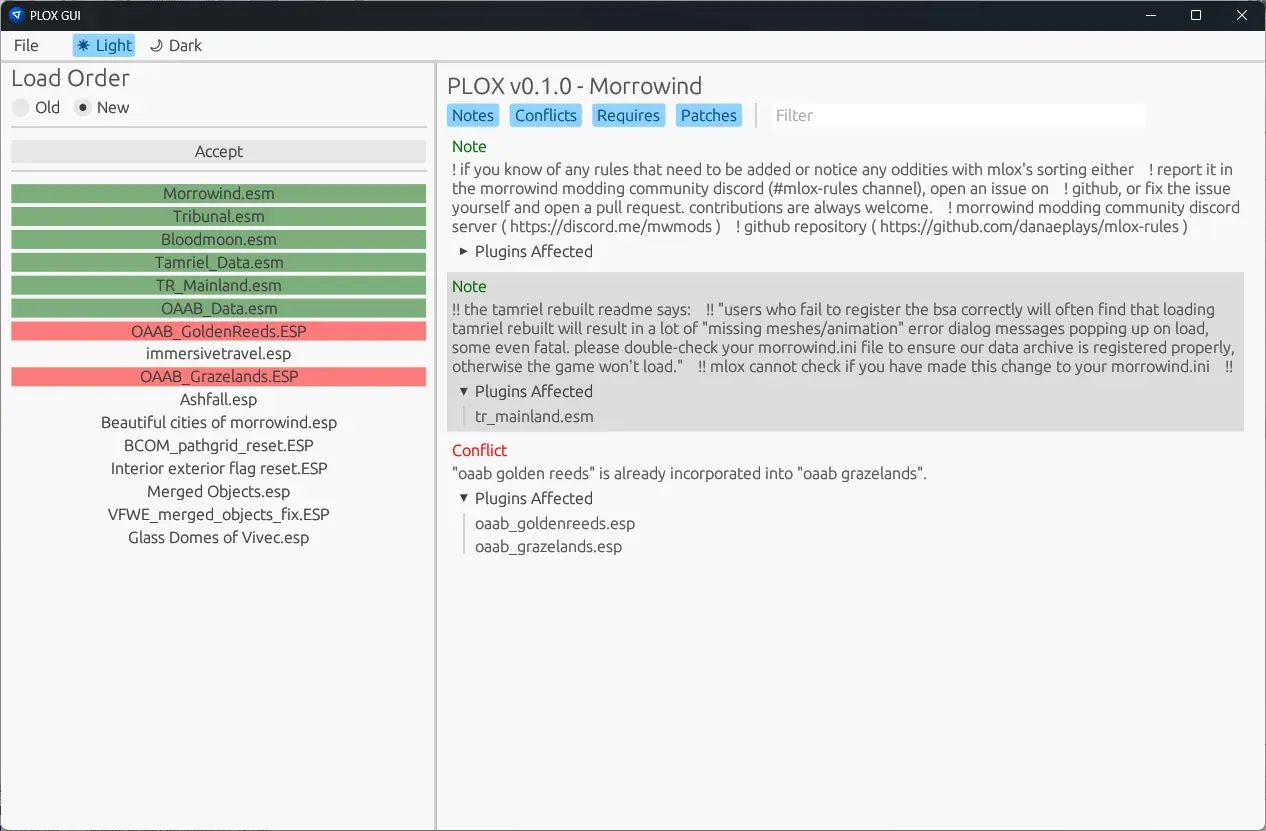
Task: Toggle the Notes filter
Action: tap(473, 115)
